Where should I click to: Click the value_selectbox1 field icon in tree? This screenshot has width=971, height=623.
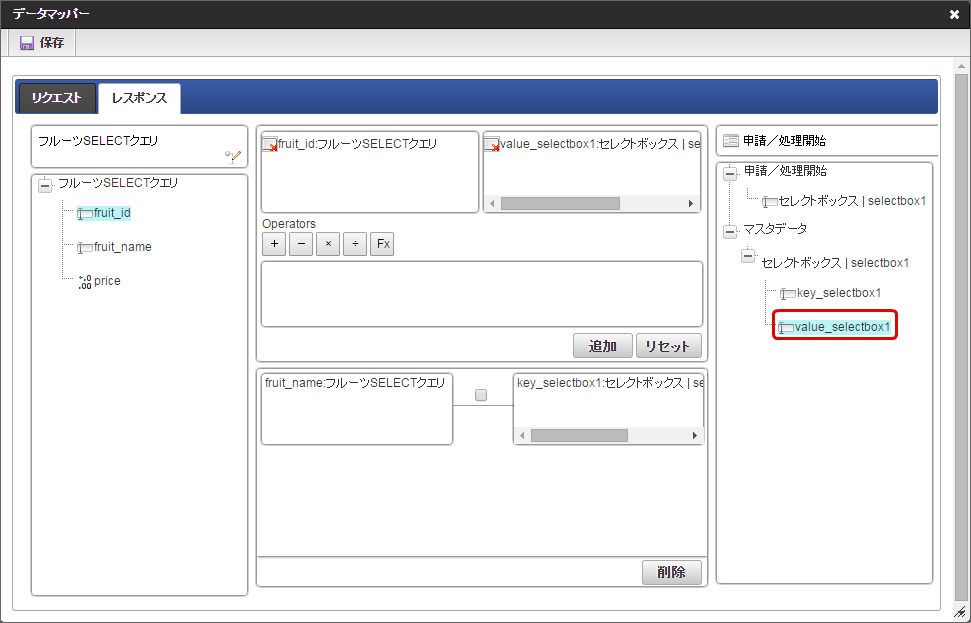[786, 328]
